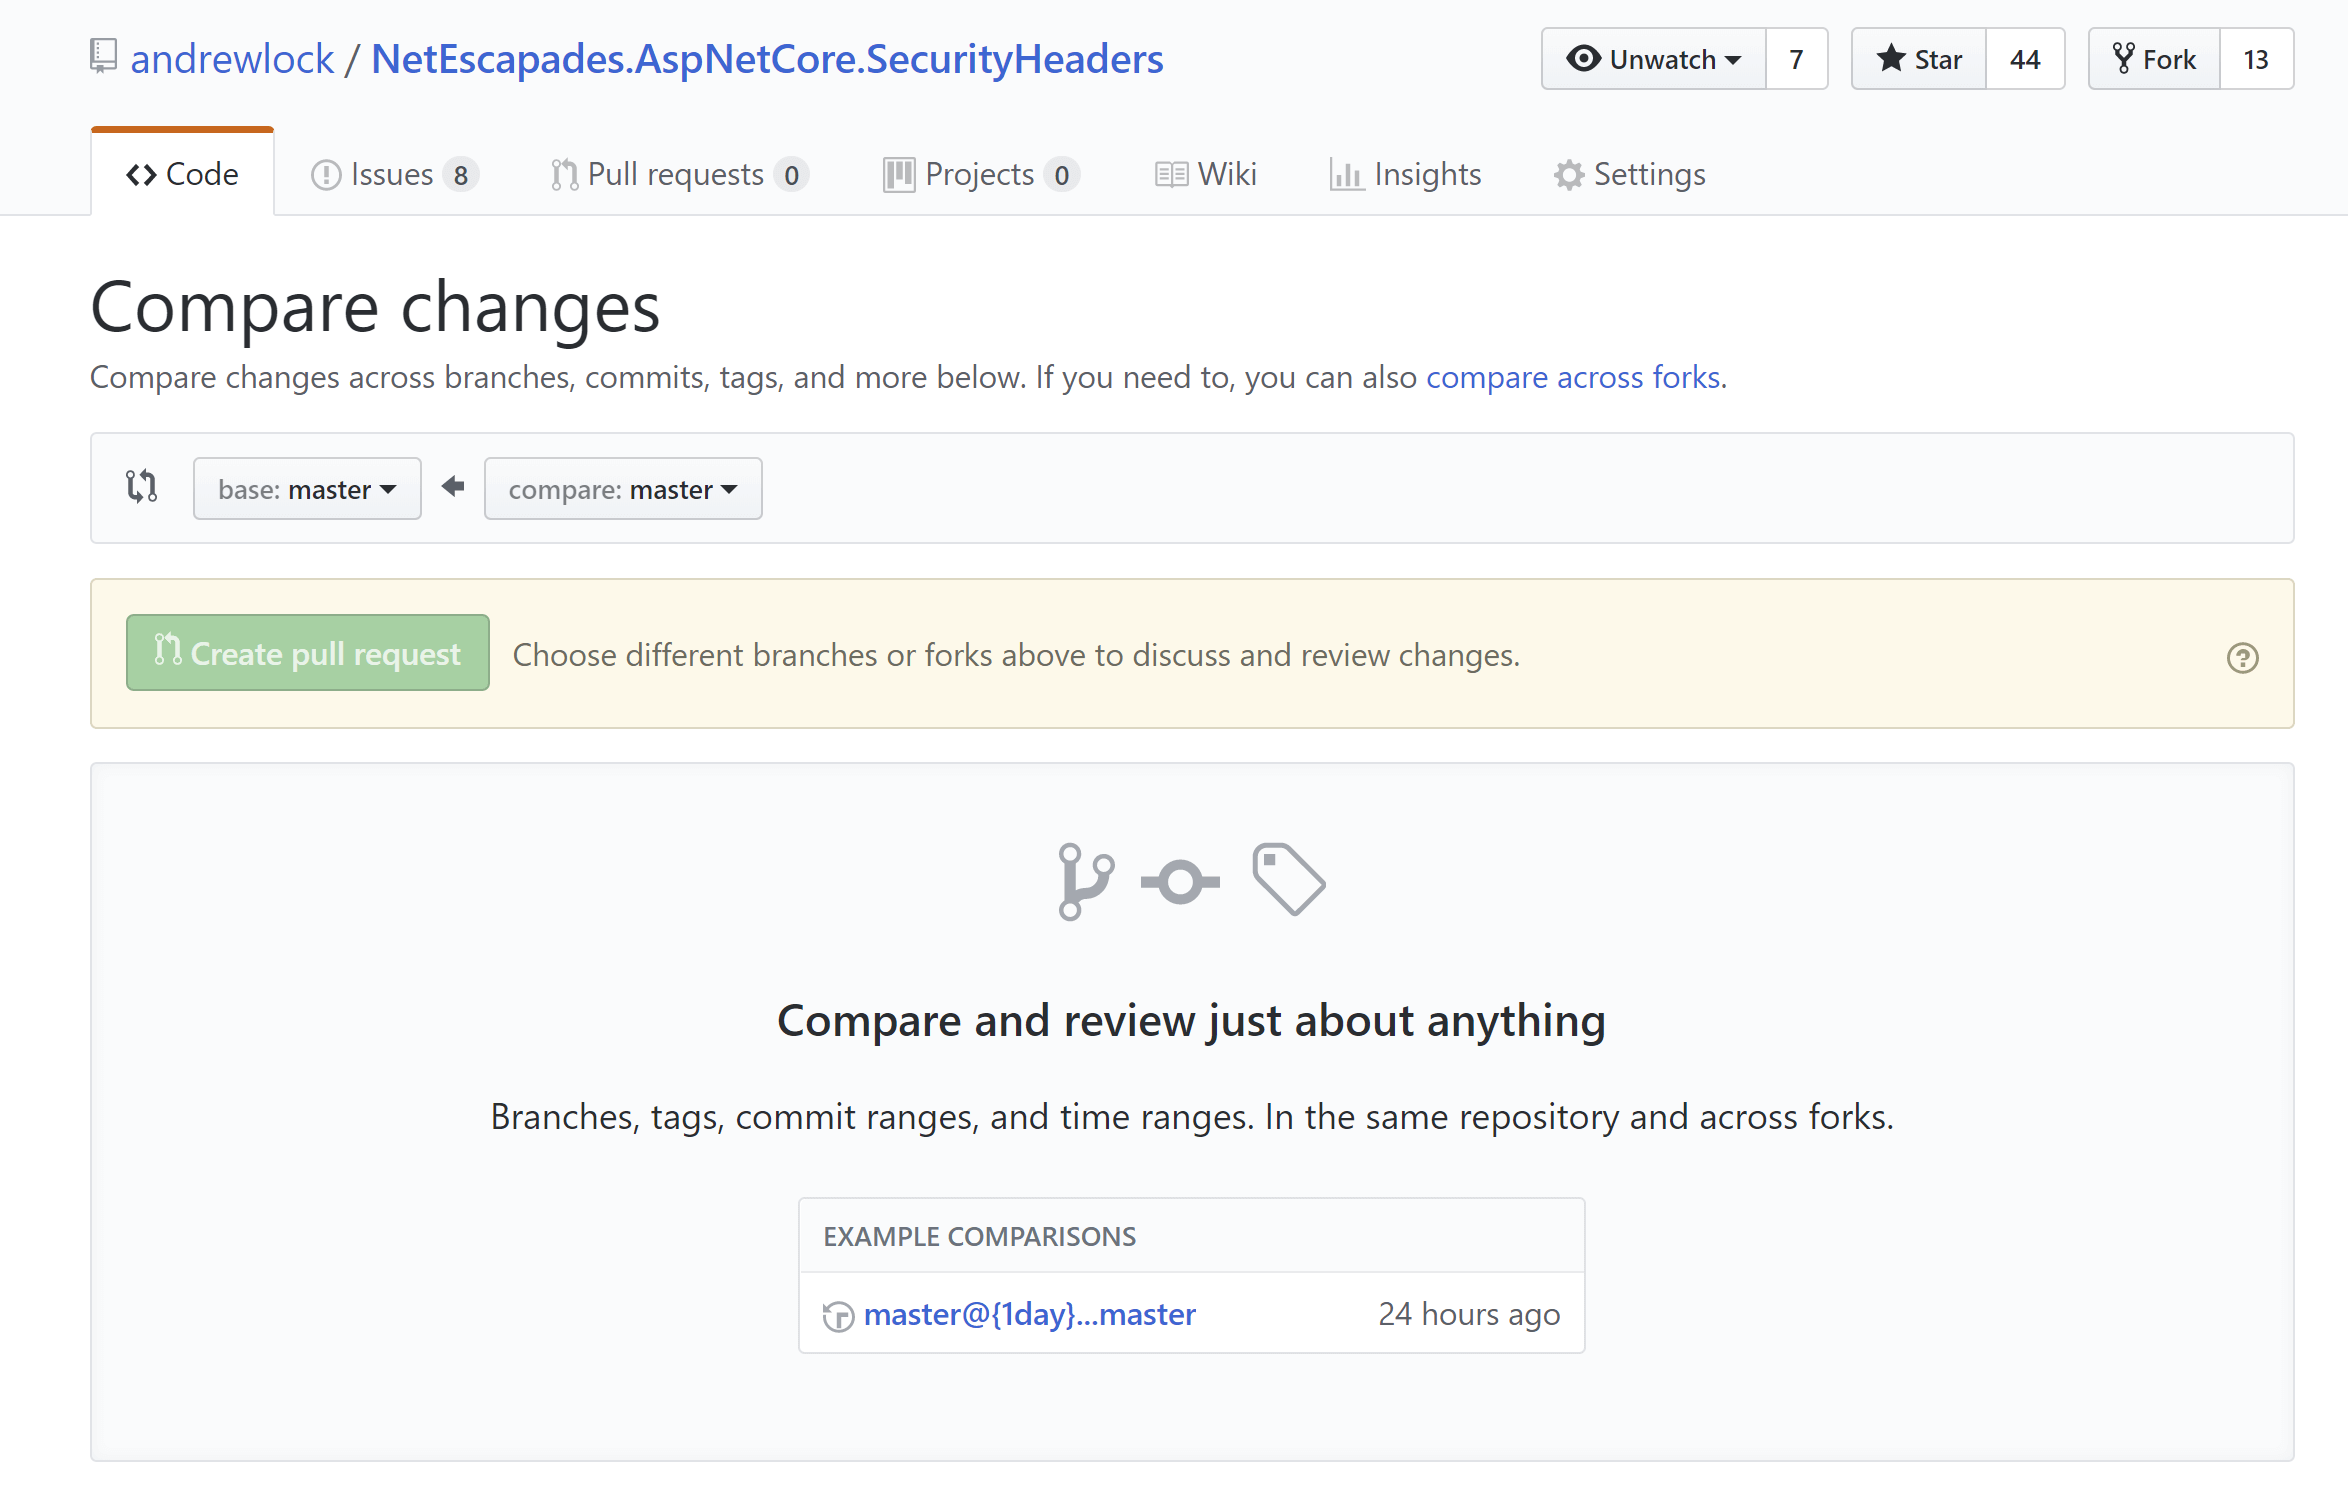Click the Fork button
The image size is (2348, 1499).
(2154, 59)
